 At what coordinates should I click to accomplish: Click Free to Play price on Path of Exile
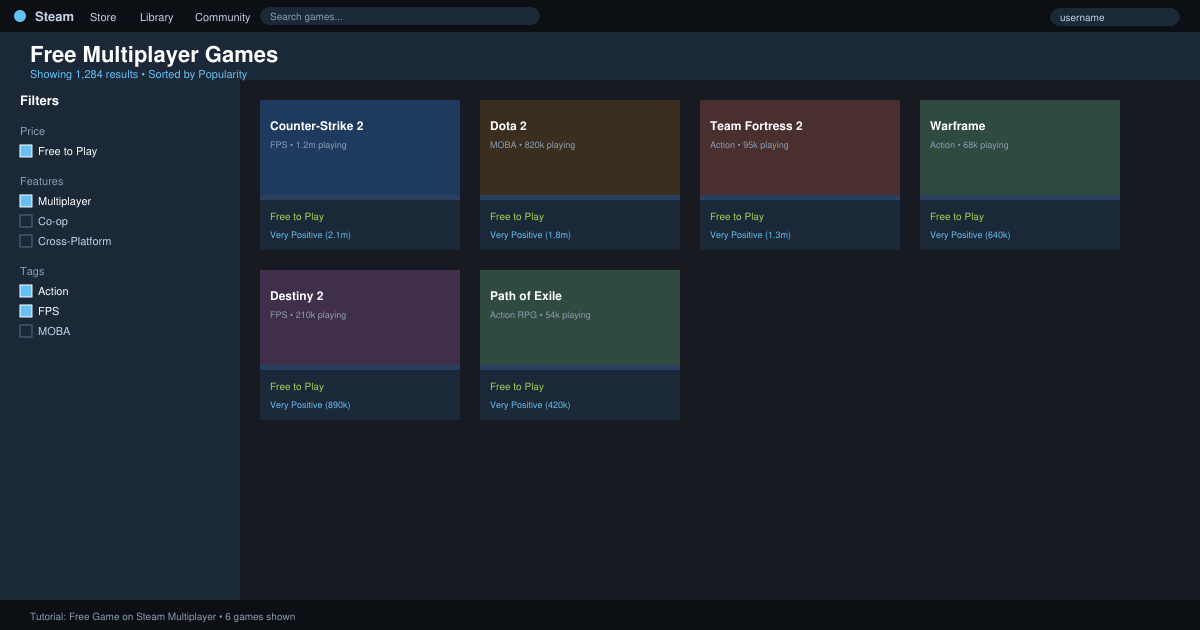pos(517,387)
